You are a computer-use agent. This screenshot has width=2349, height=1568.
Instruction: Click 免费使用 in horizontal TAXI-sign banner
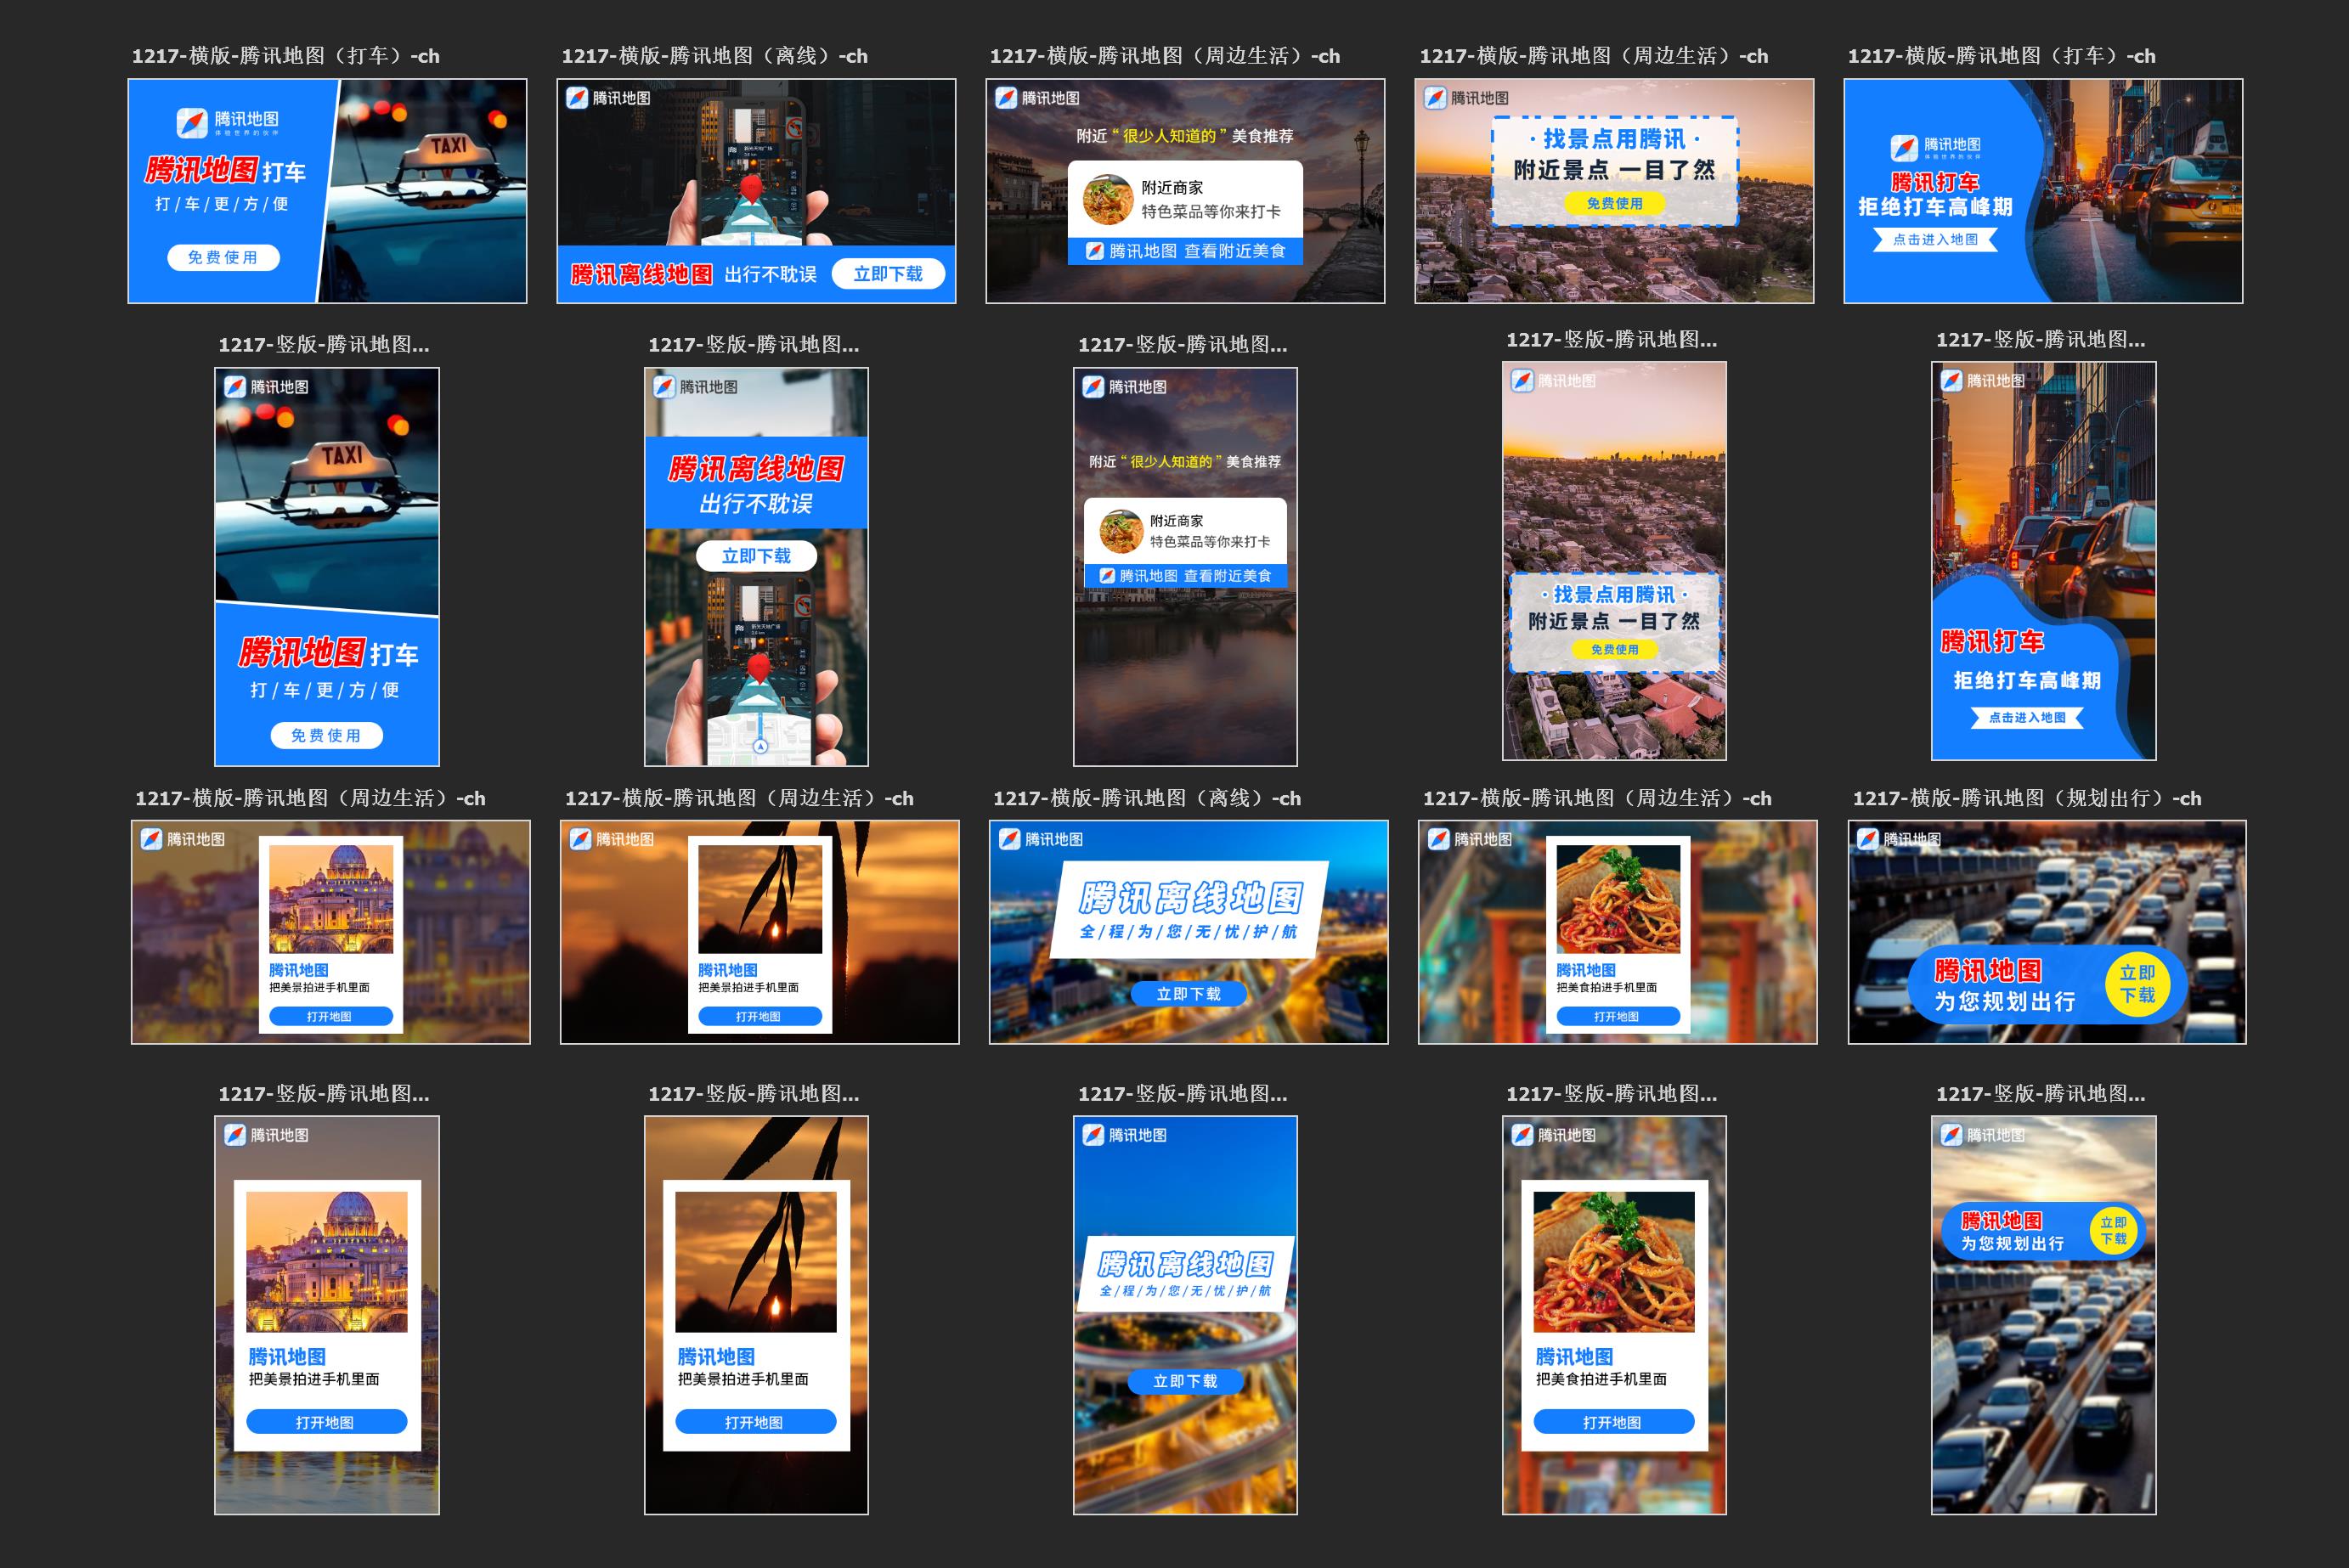pyautogui.click(x=223, y=257)
